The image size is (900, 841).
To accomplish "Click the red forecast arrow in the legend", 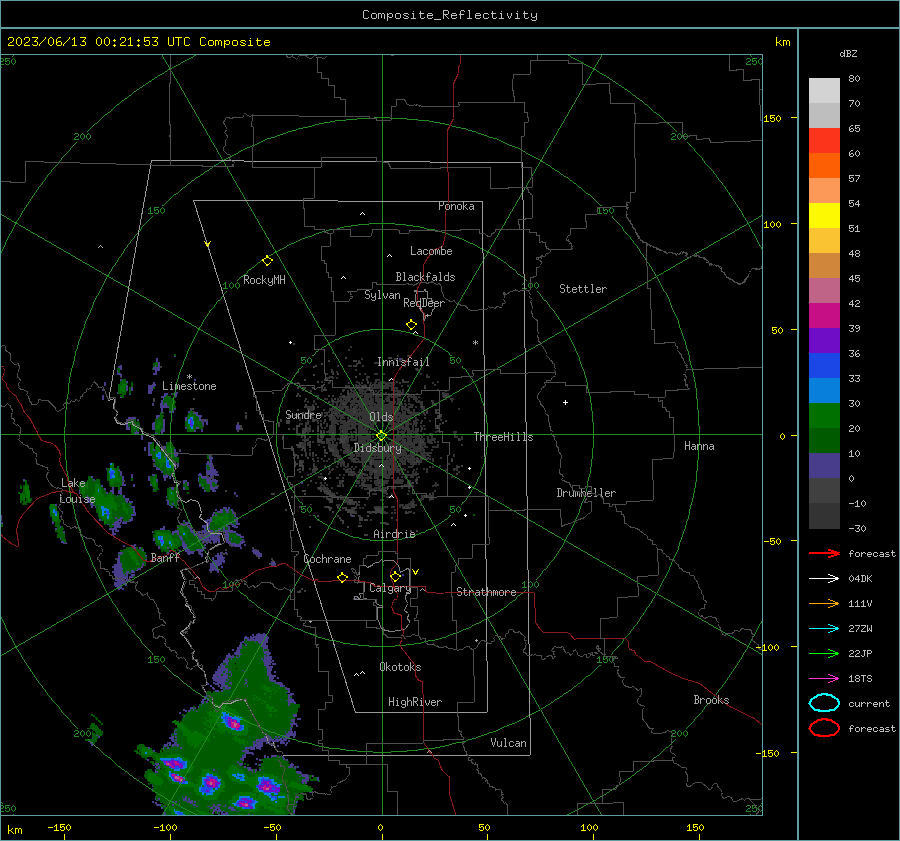I will [x=824, y=553].
